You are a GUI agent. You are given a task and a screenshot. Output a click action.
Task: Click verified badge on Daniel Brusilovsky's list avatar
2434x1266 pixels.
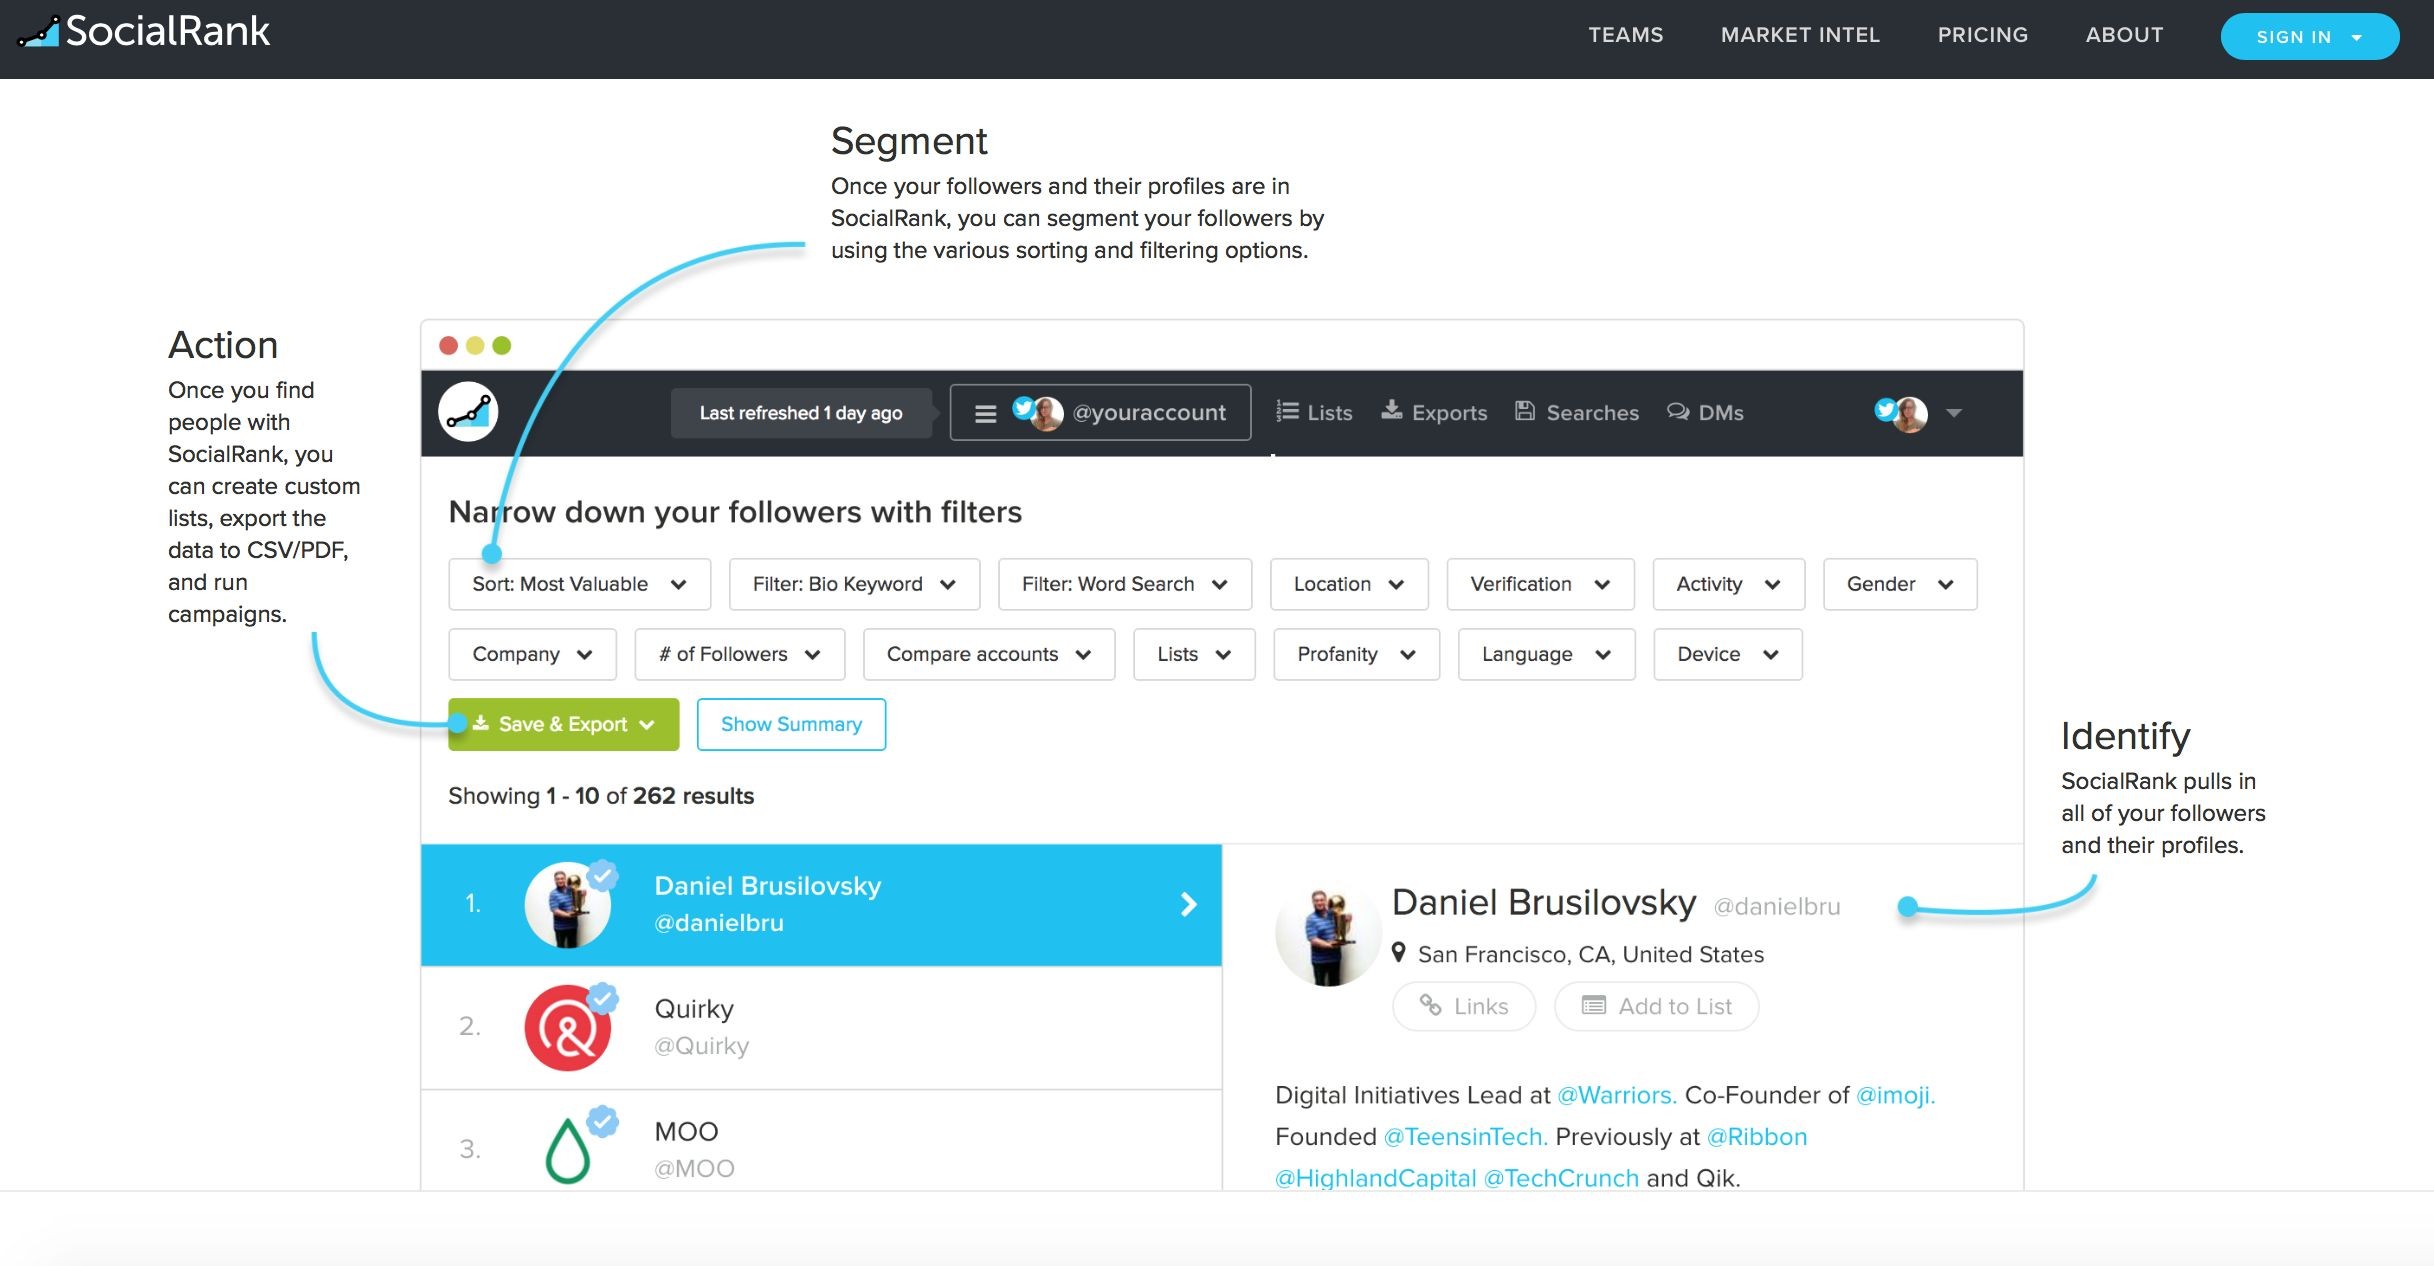(602, 875)
